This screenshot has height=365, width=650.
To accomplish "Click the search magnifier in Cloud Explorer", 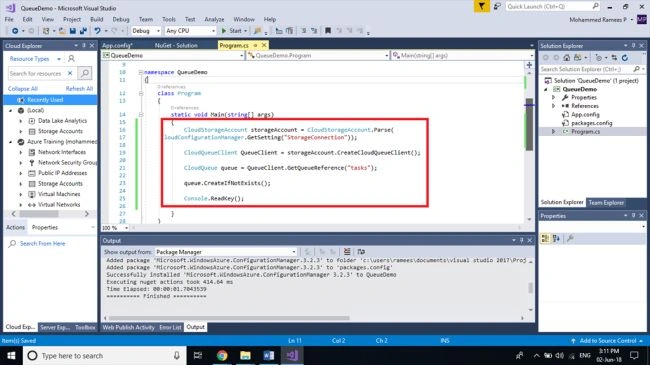I will click(x=85, y=73).
